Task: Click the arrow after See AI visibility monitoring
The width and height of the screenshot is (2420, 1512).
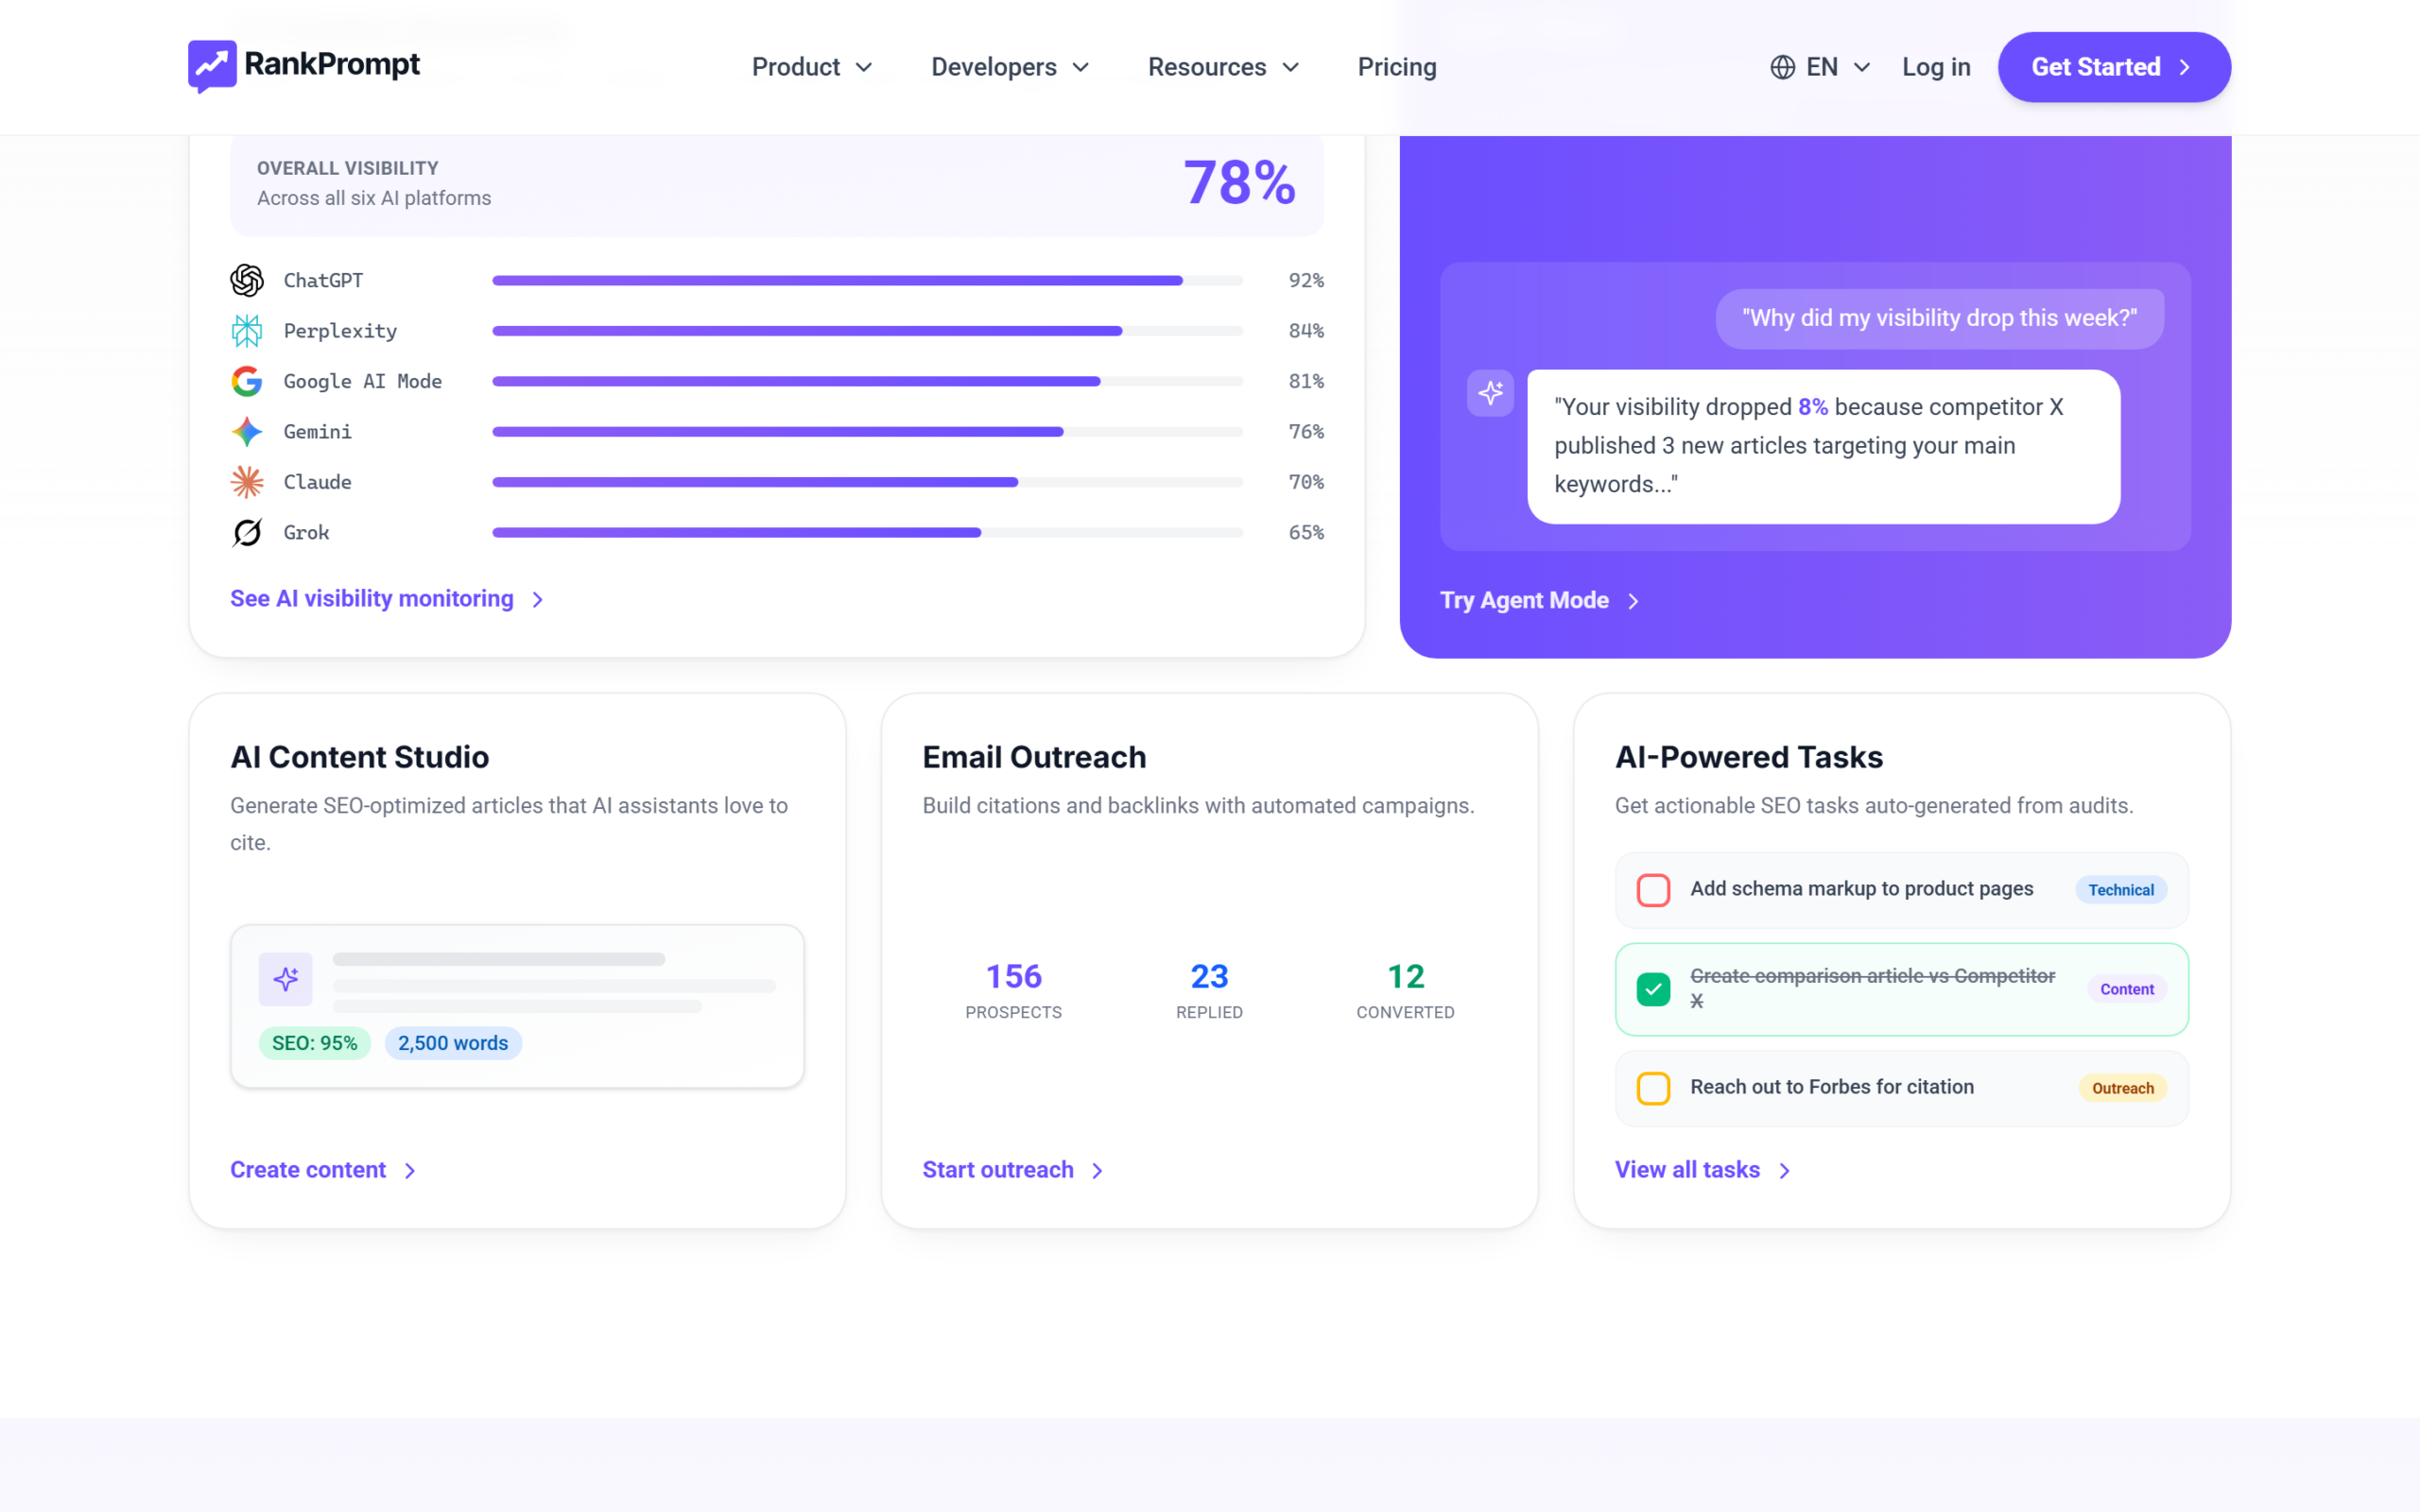Action: (x=537, y=600)
